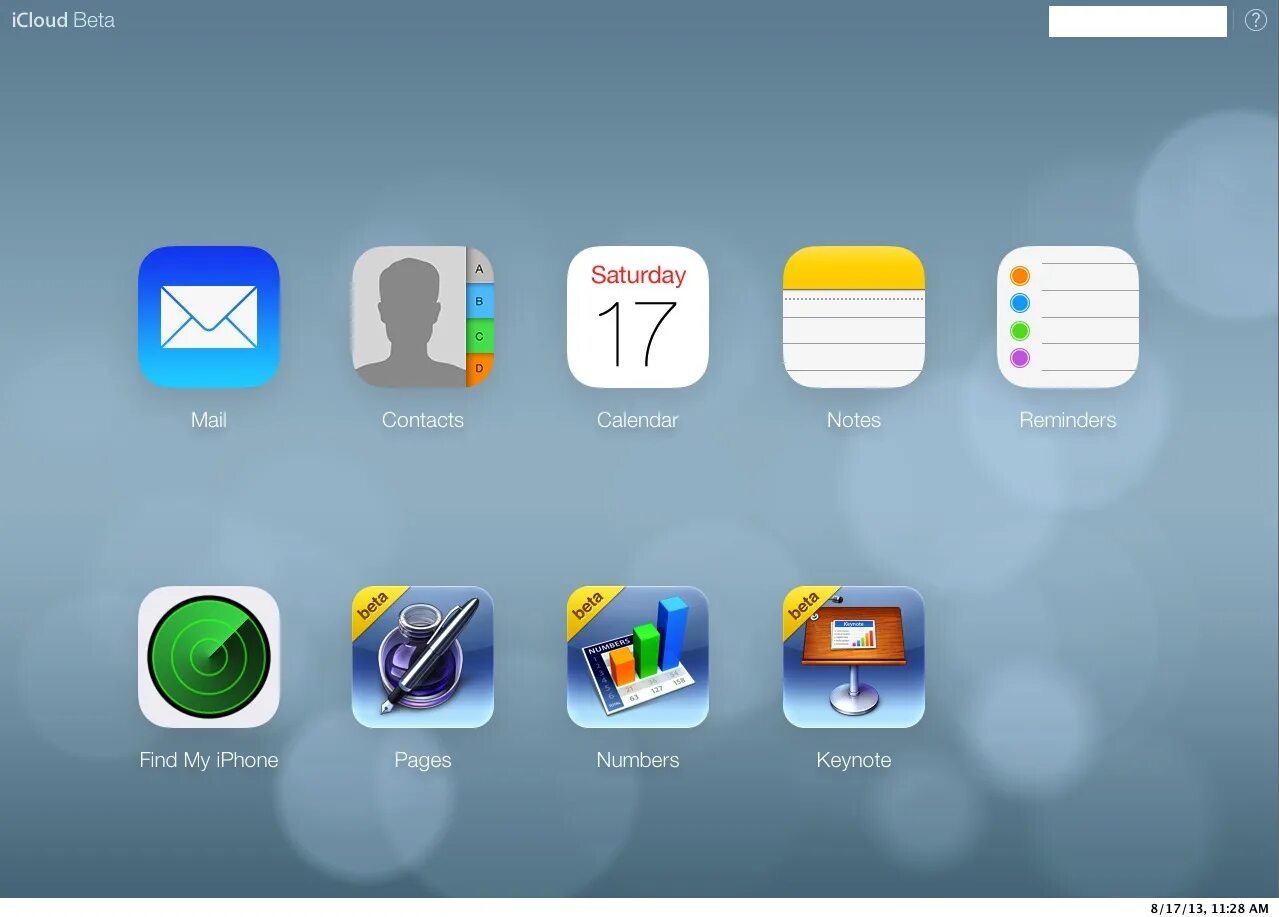Open the Mail app icon
The image size is (1279, 917).
[209, 317]
